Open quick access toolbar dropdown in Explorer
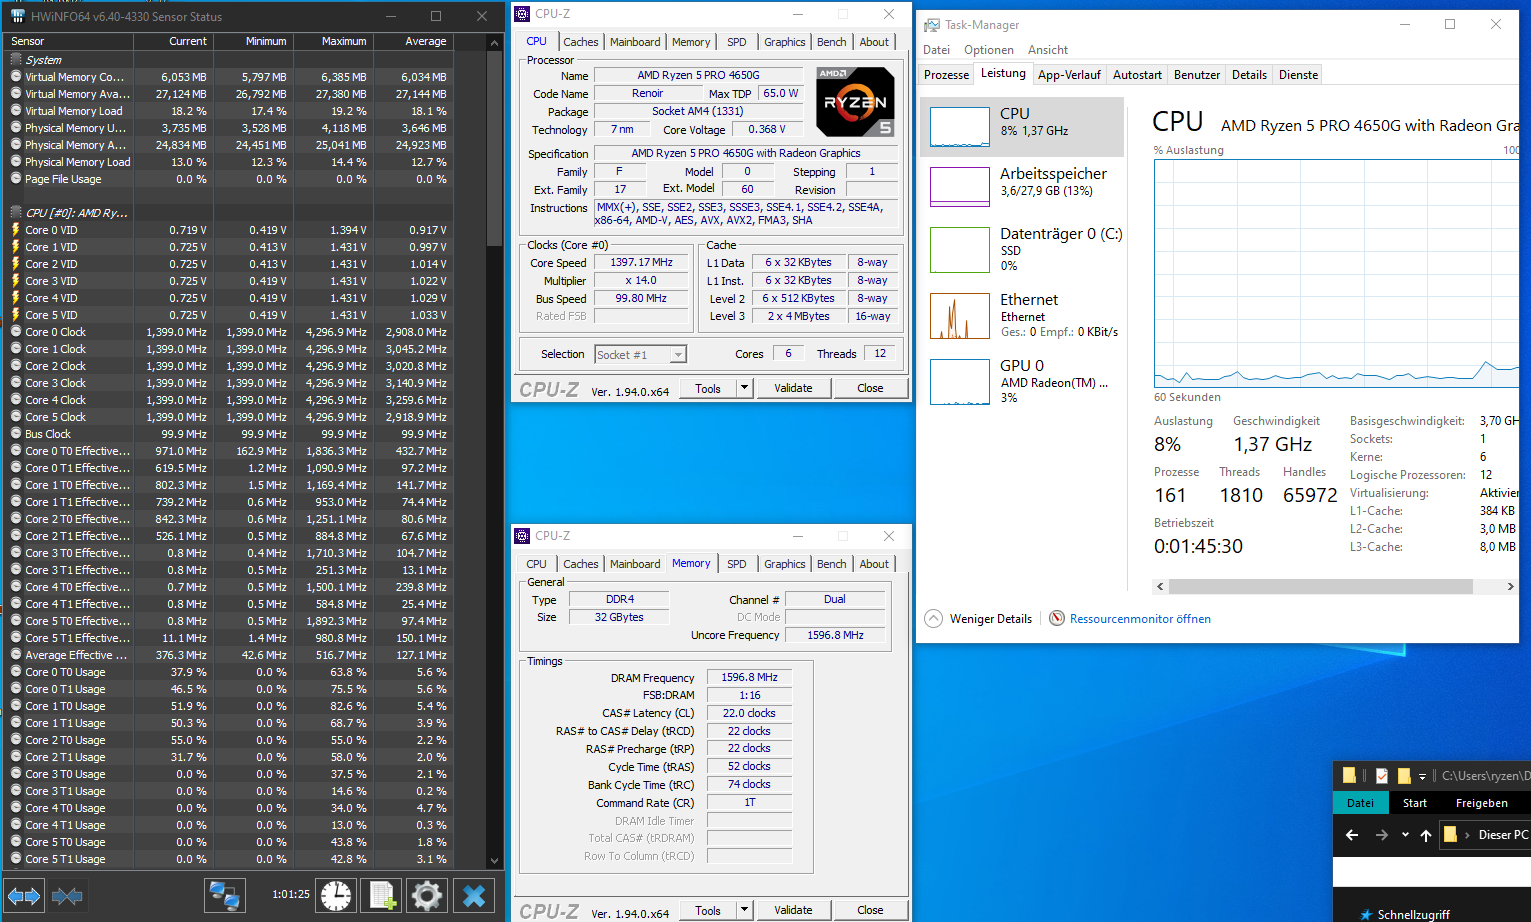 1422,776
